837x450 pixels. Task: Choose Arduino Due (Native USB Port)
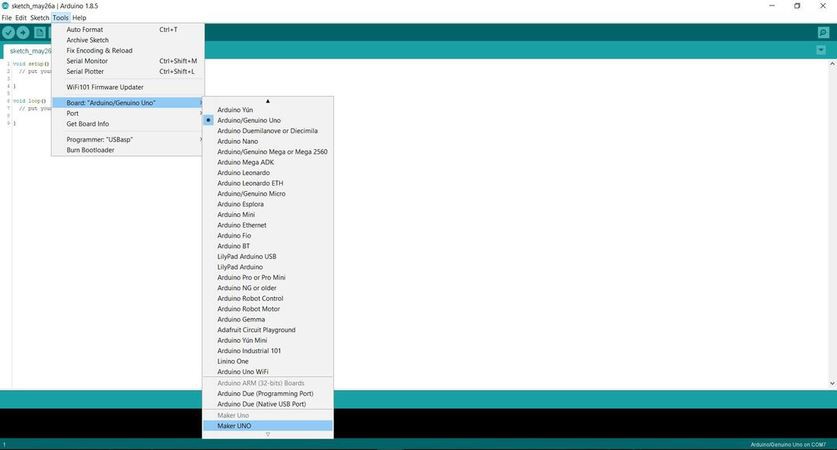click(267, 404)
